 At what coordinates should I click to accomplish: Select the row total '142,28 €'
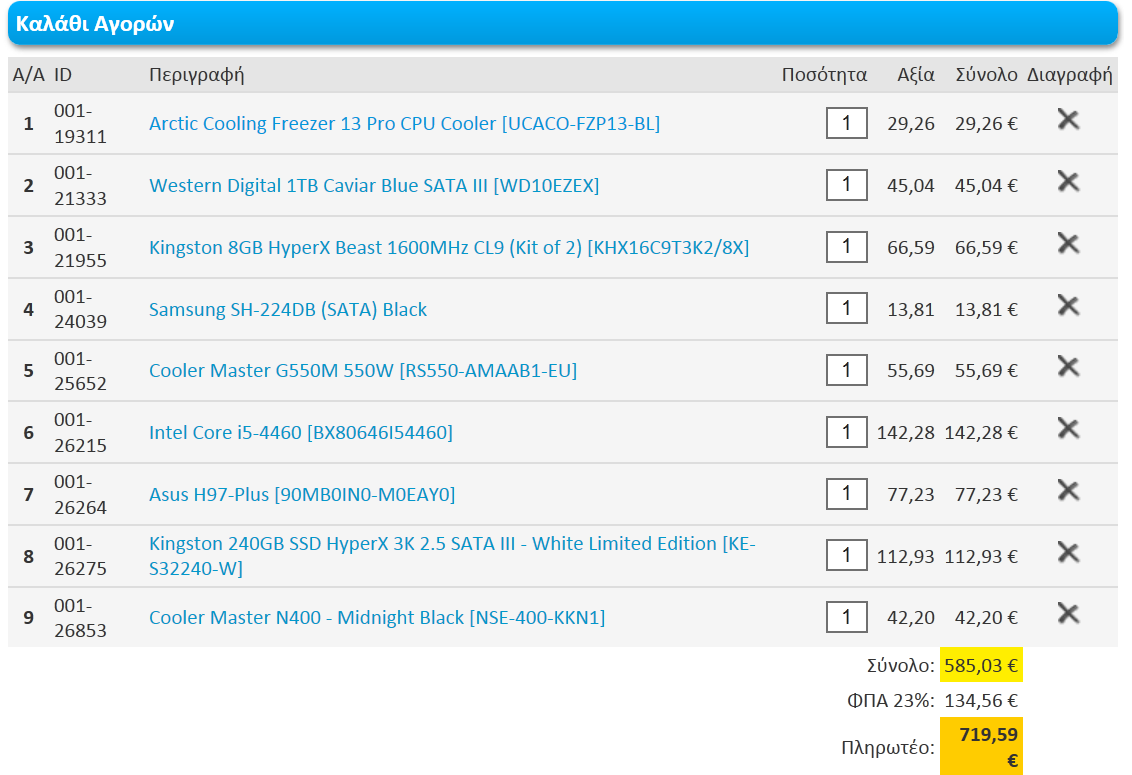(x=981, y=433)
